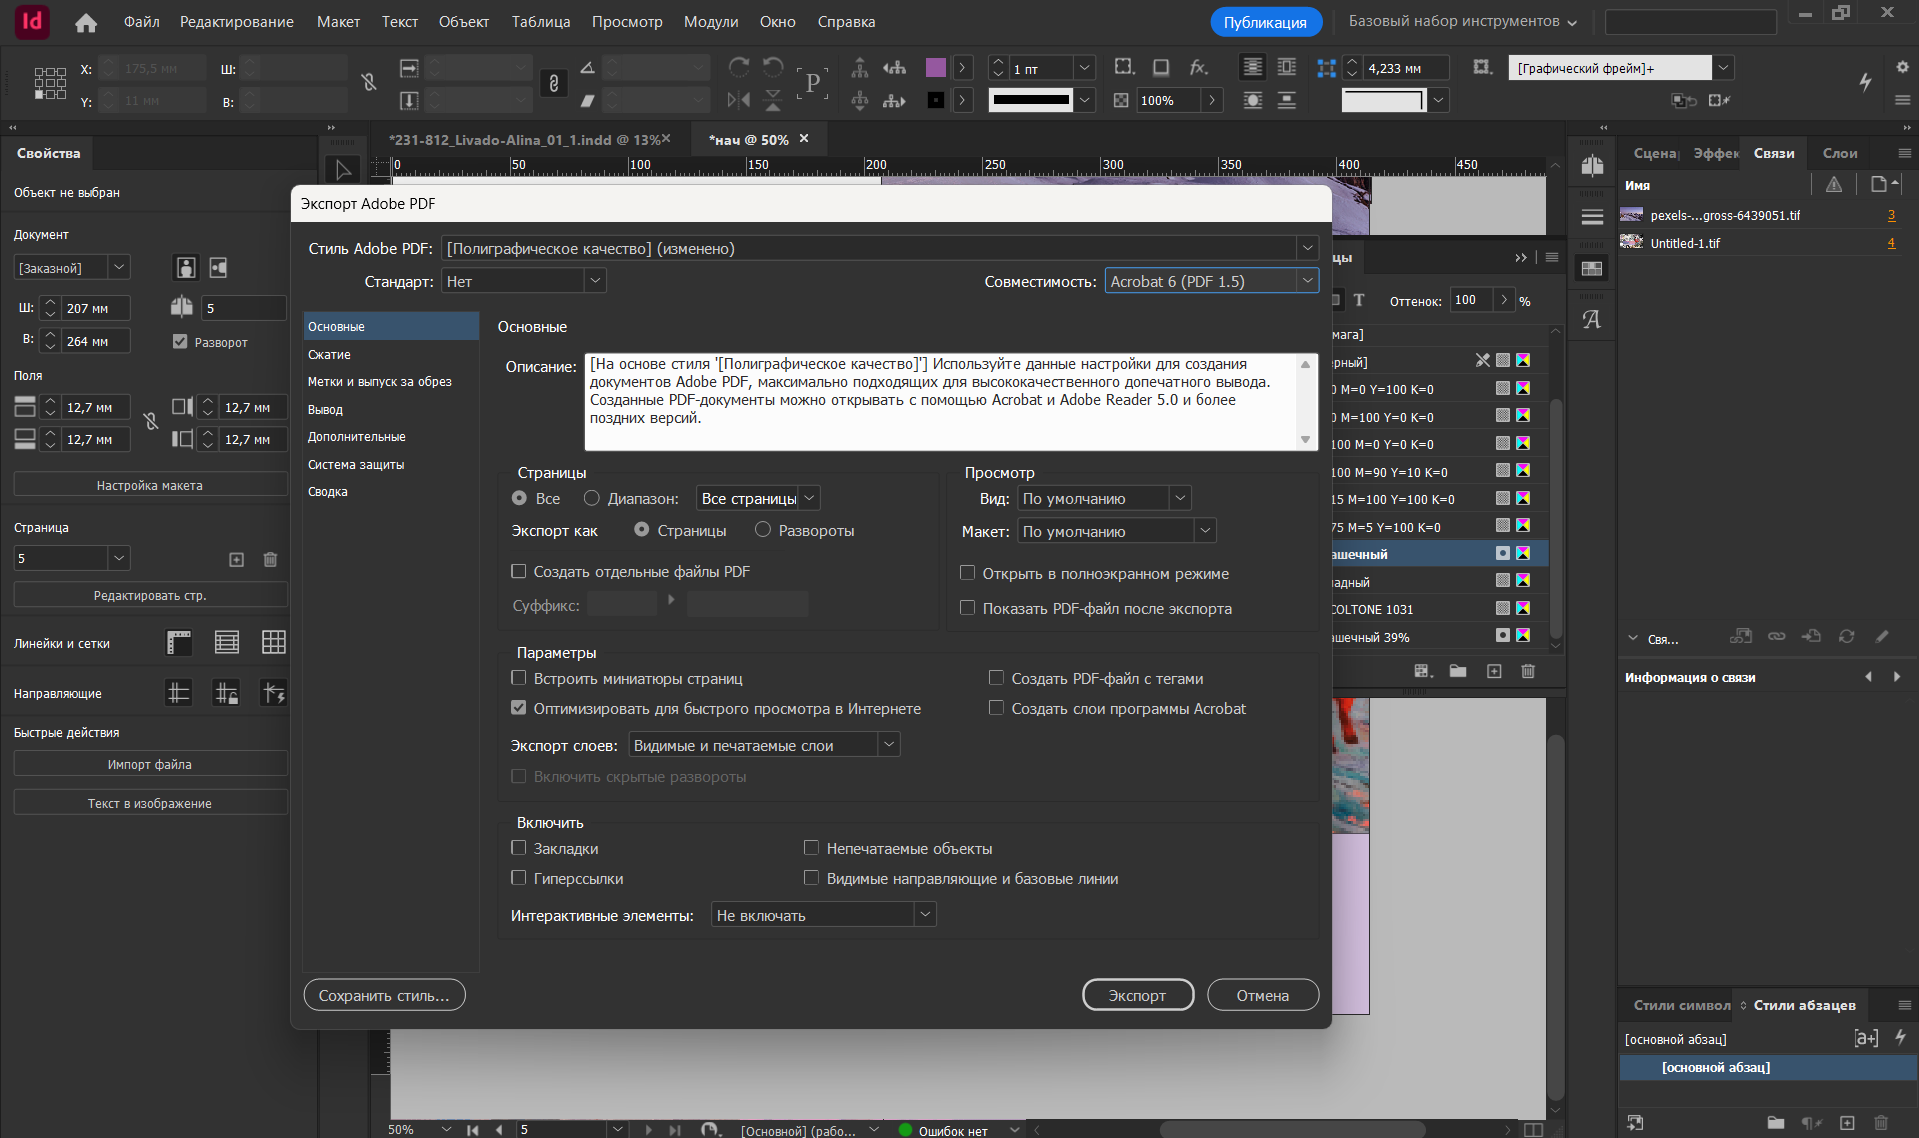Viewport: 1919px width, 1138px height.
Task: Open the View dropdown in Viewing section
Action: click(x=1104, y=498)
